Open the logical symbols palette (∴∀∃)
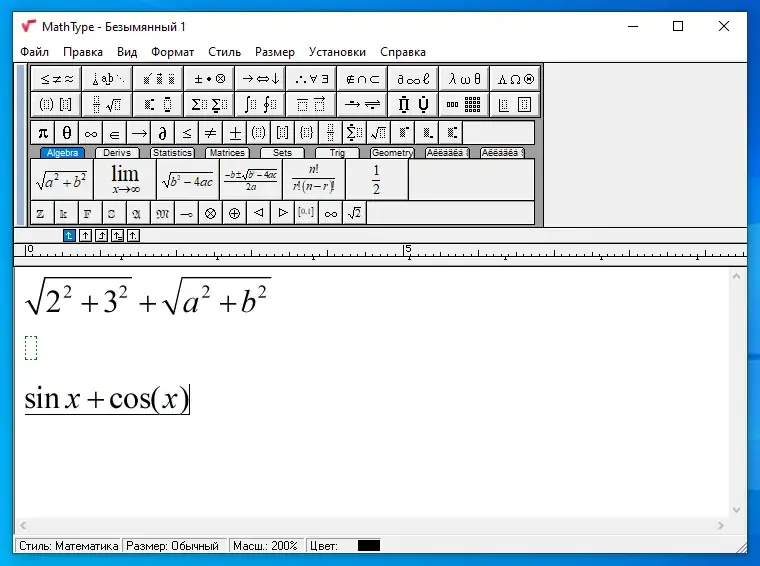The image size is (760, 566). click(311, 79)
